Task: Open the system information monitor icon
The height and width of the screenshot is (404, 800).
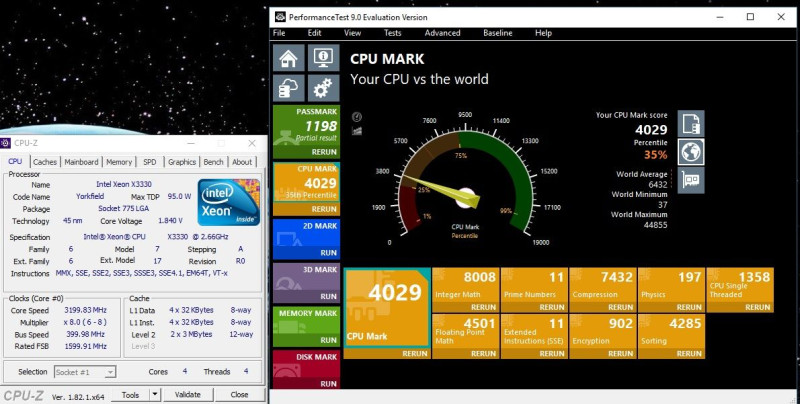Action: (x=323, y=57)
